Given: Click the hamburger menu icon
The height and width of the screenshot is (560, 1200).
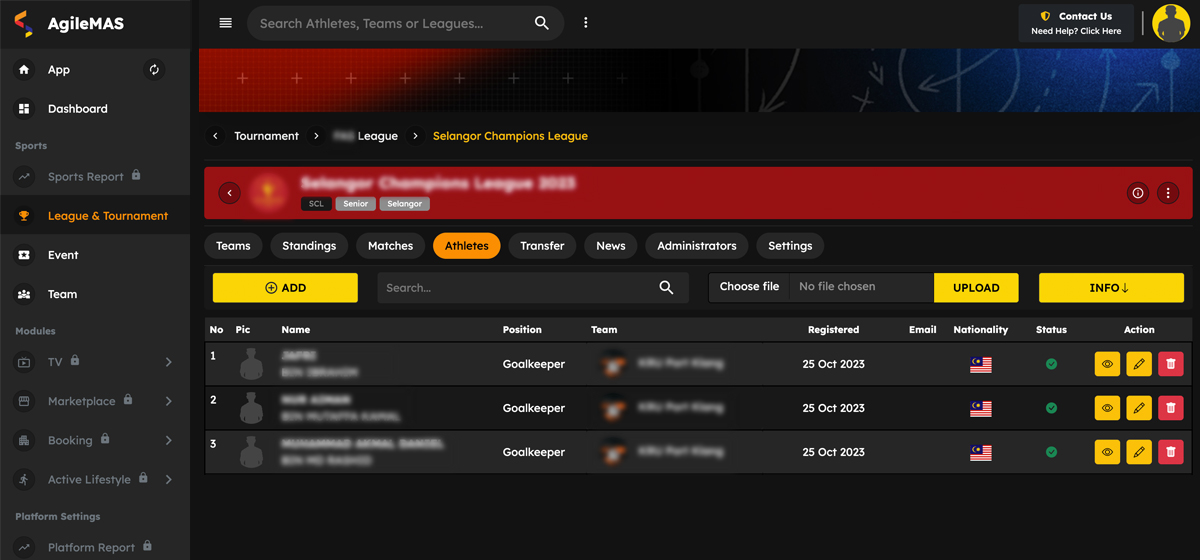Looking at the screenshot, I should tap(225, 23).
